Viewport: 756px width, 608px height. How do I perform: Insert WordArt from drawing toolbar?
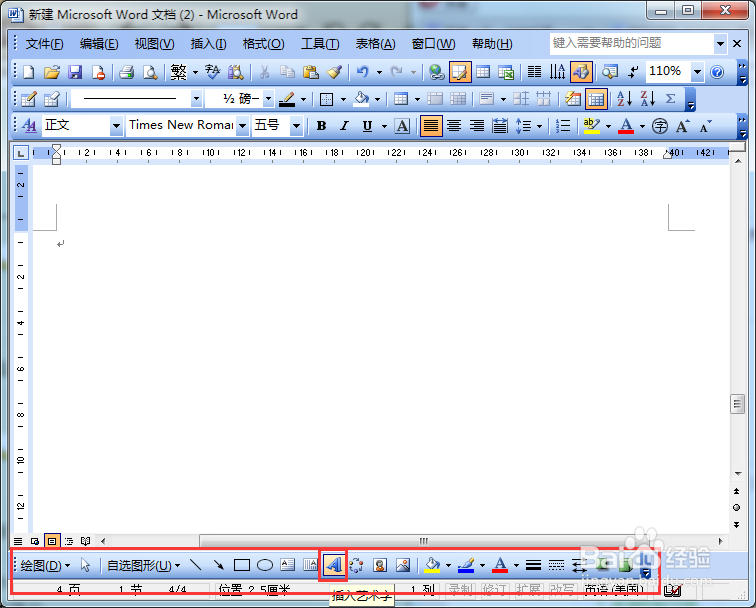pos(333,565)
